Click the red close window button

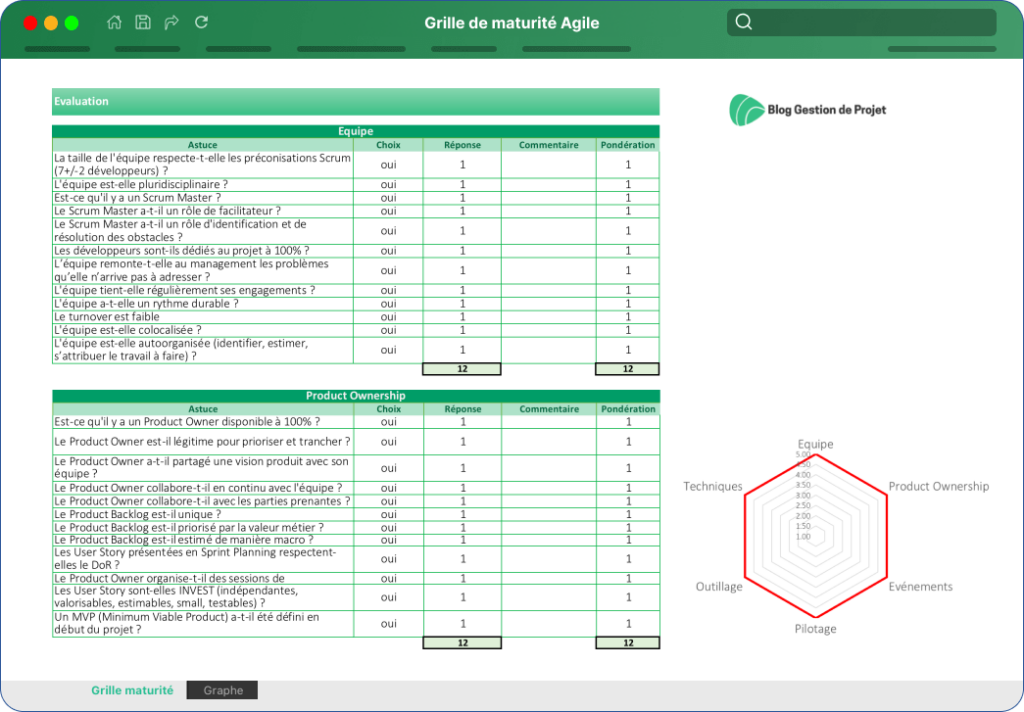(30, 23)
